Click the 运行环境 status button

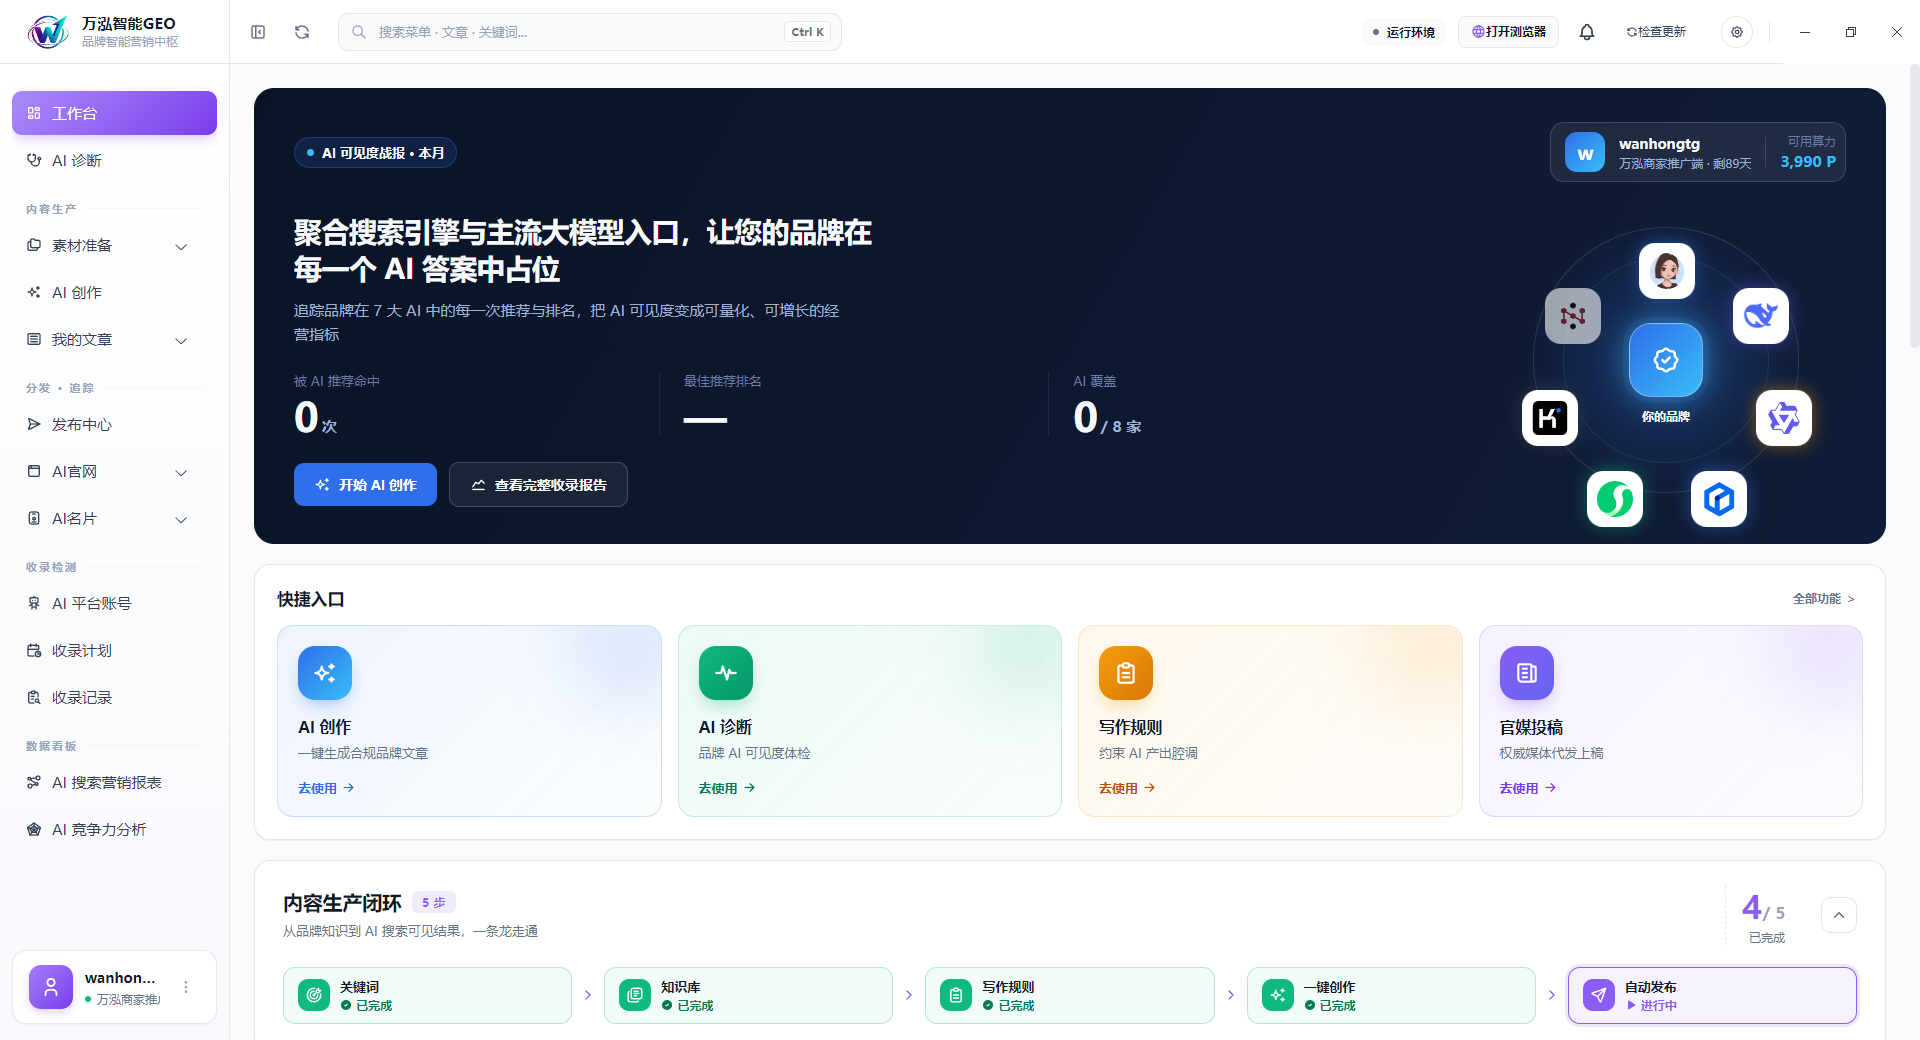pos(1403,32)
